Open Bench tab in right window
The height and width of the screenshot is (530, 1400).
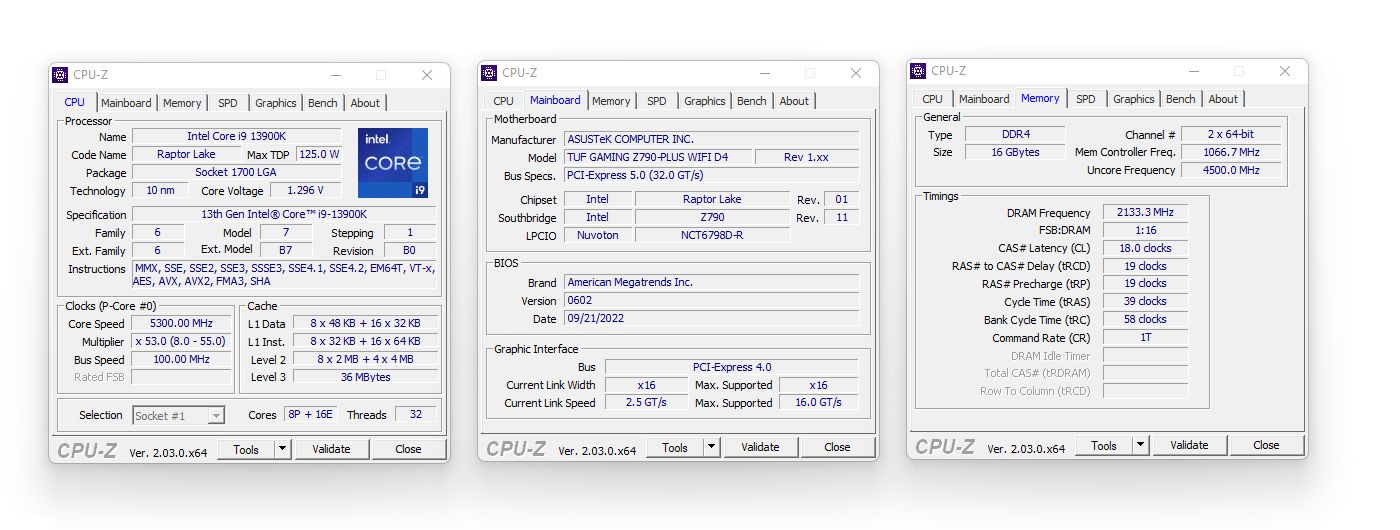tap(1181, 99)
